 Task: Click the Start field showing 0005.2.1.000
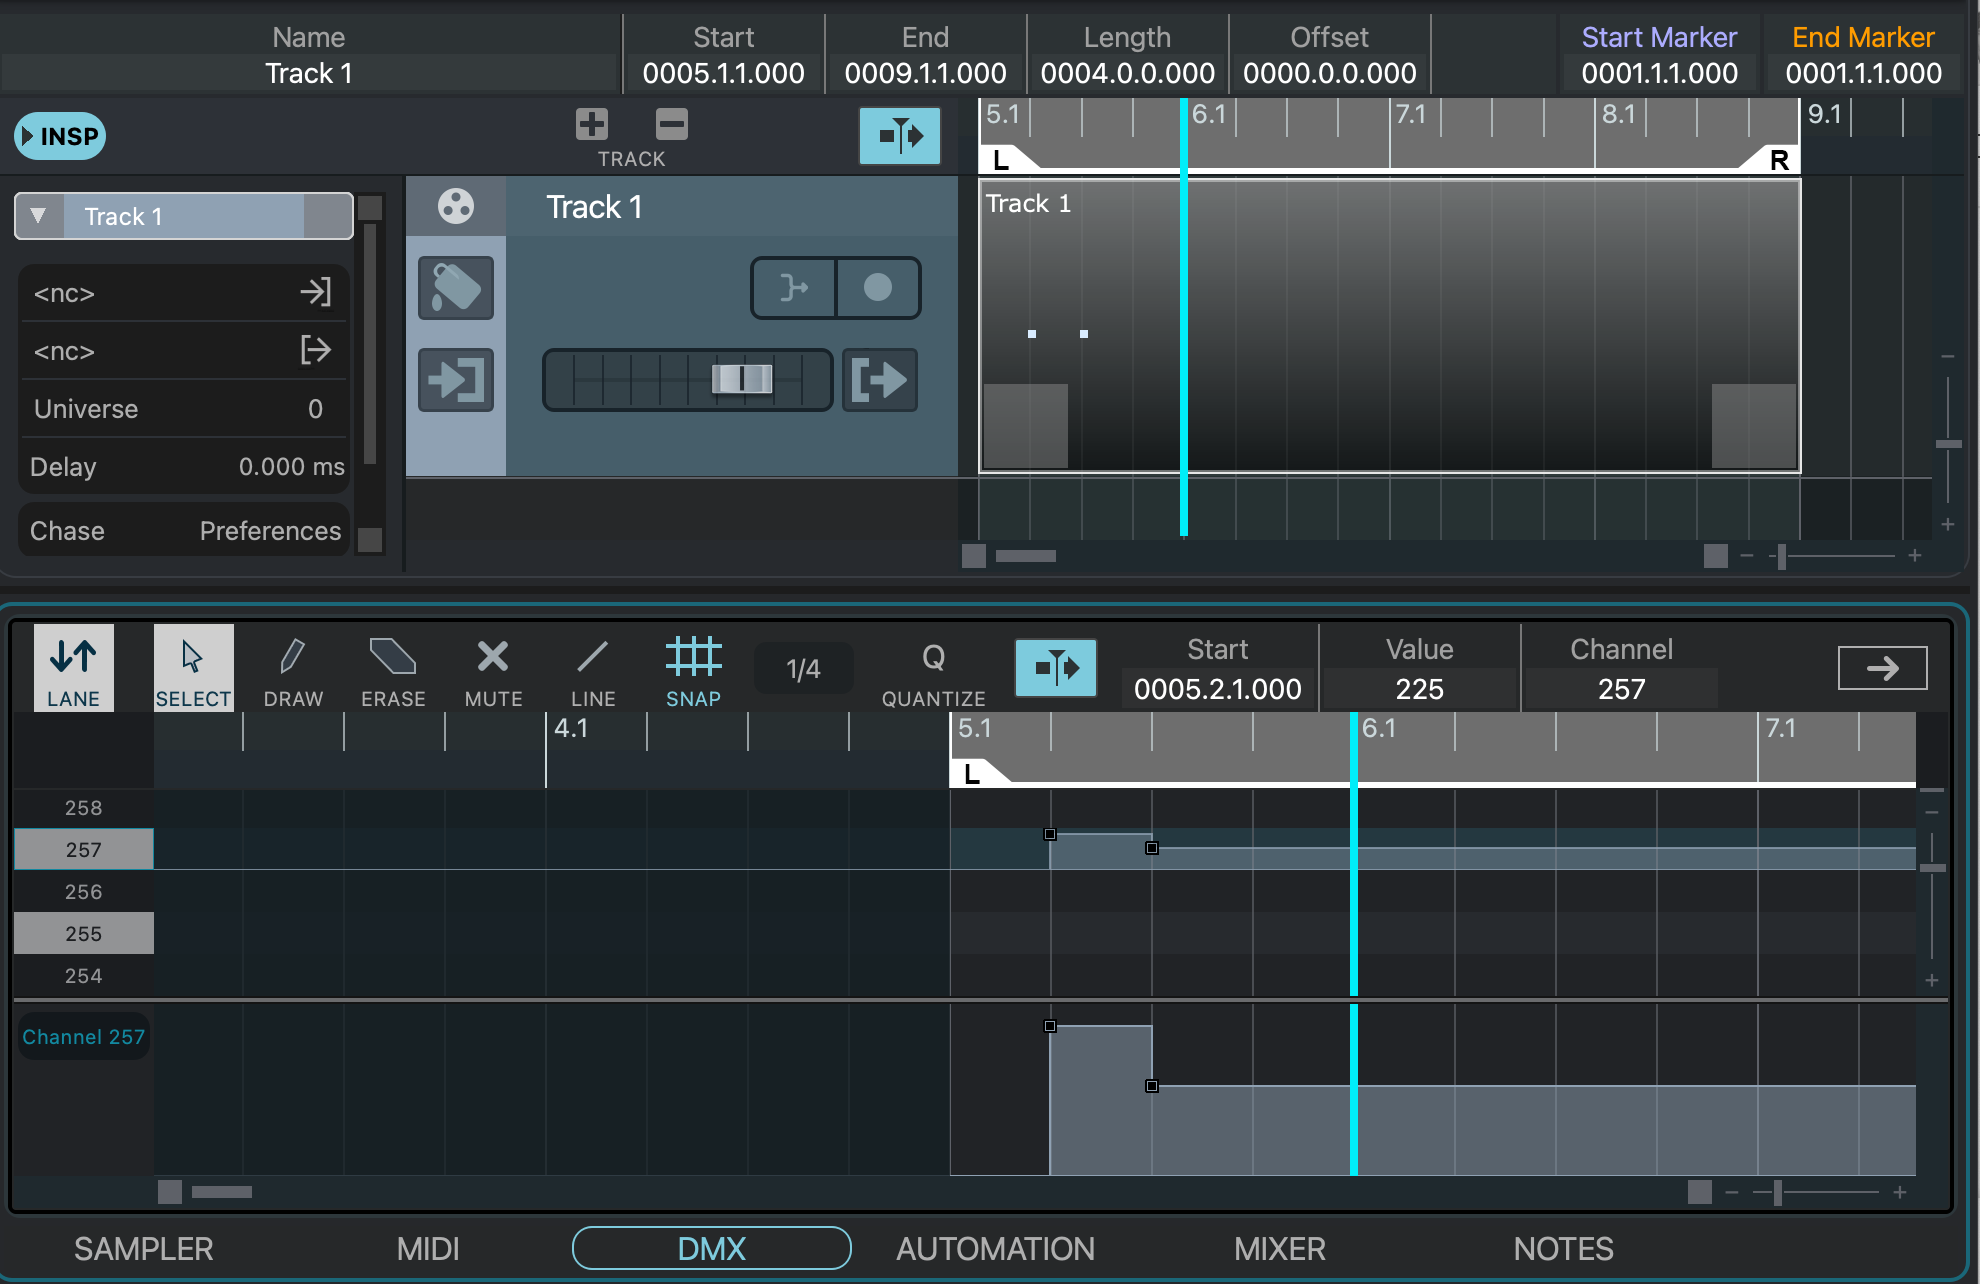point(1218,688)
